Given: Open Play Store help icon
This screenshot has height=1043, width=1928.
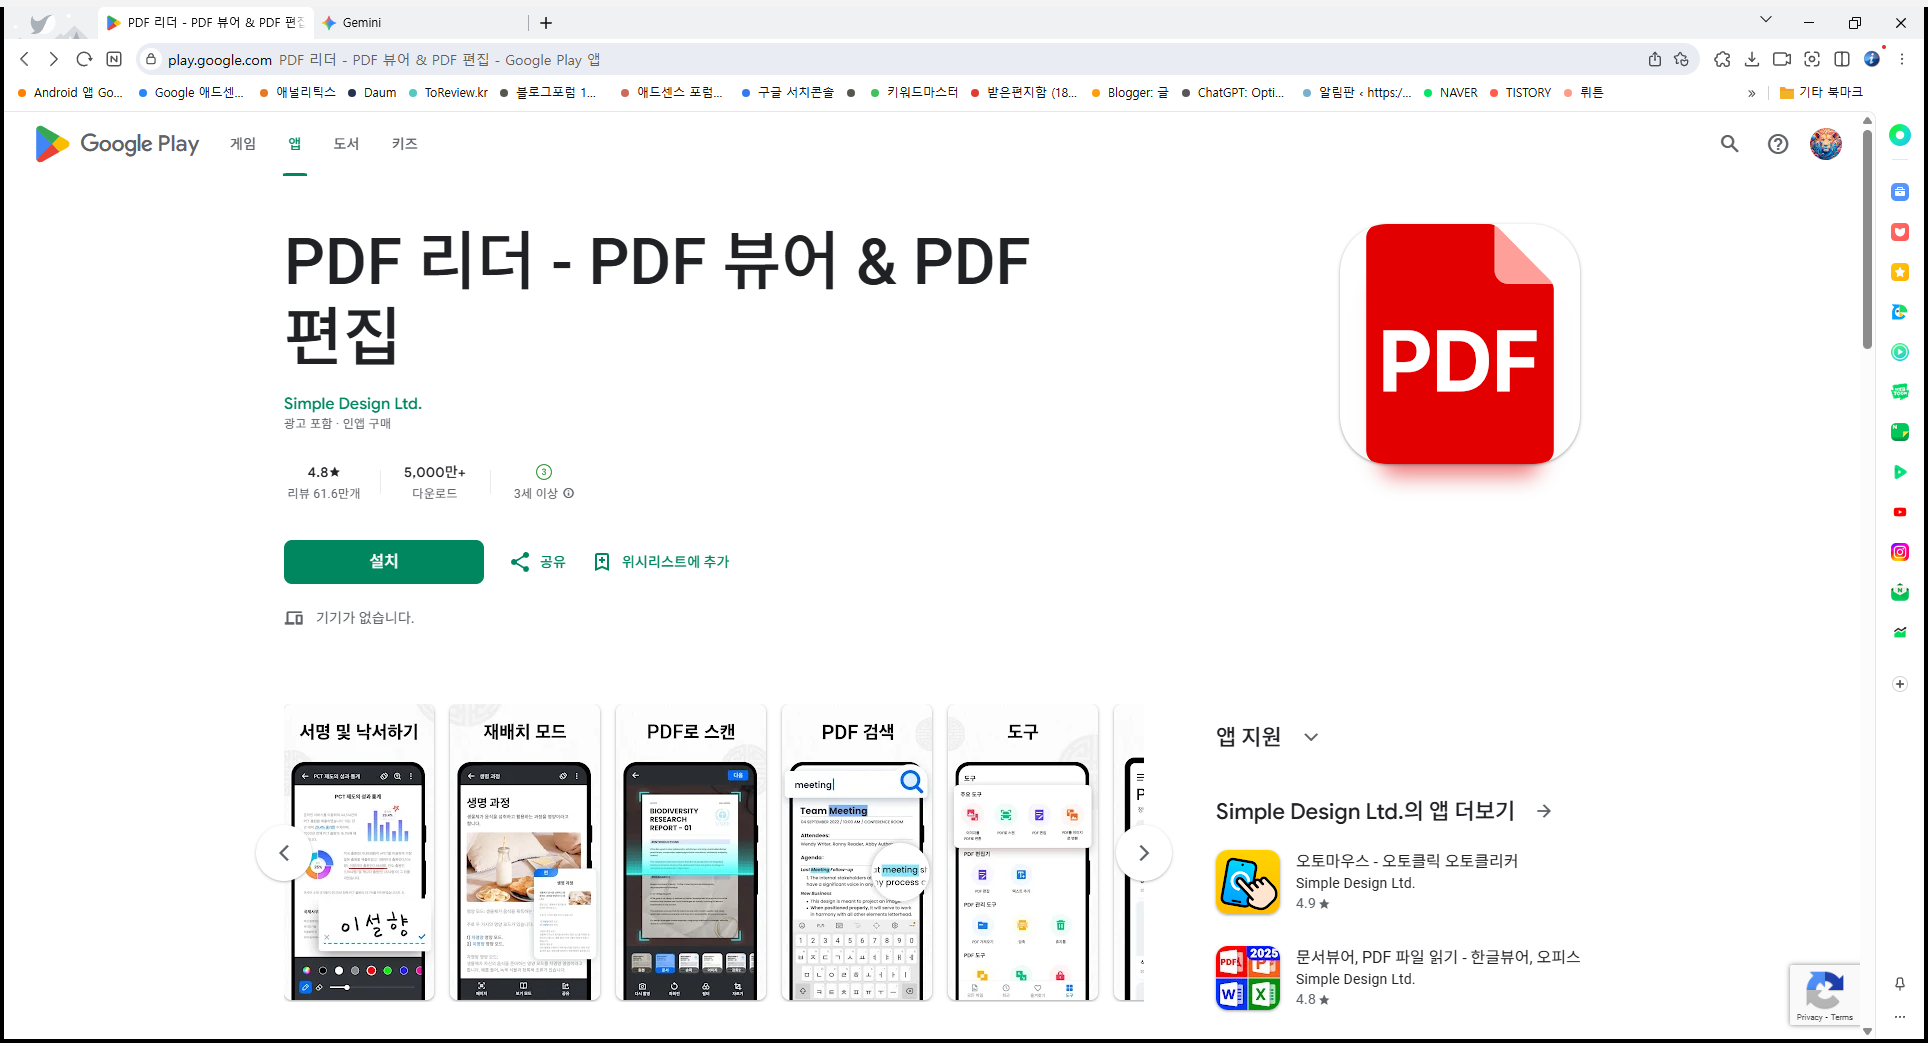Looking at the screenshot, I should (x=1777, y=144).
